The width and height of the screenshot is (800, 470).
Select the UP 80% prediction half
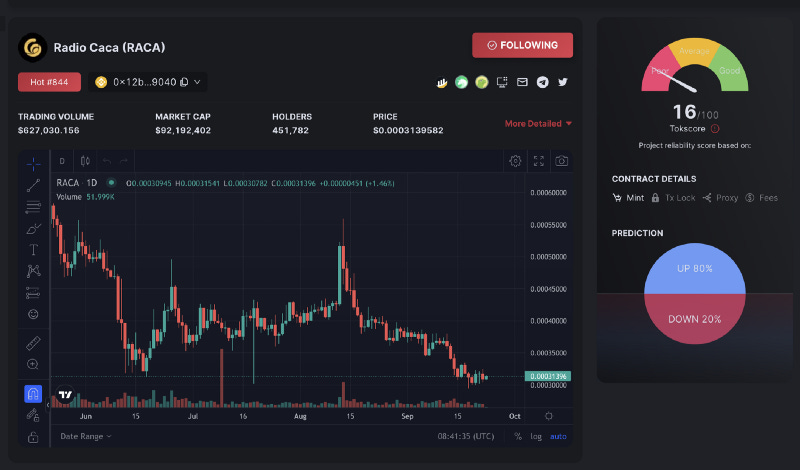coord(694,268)
